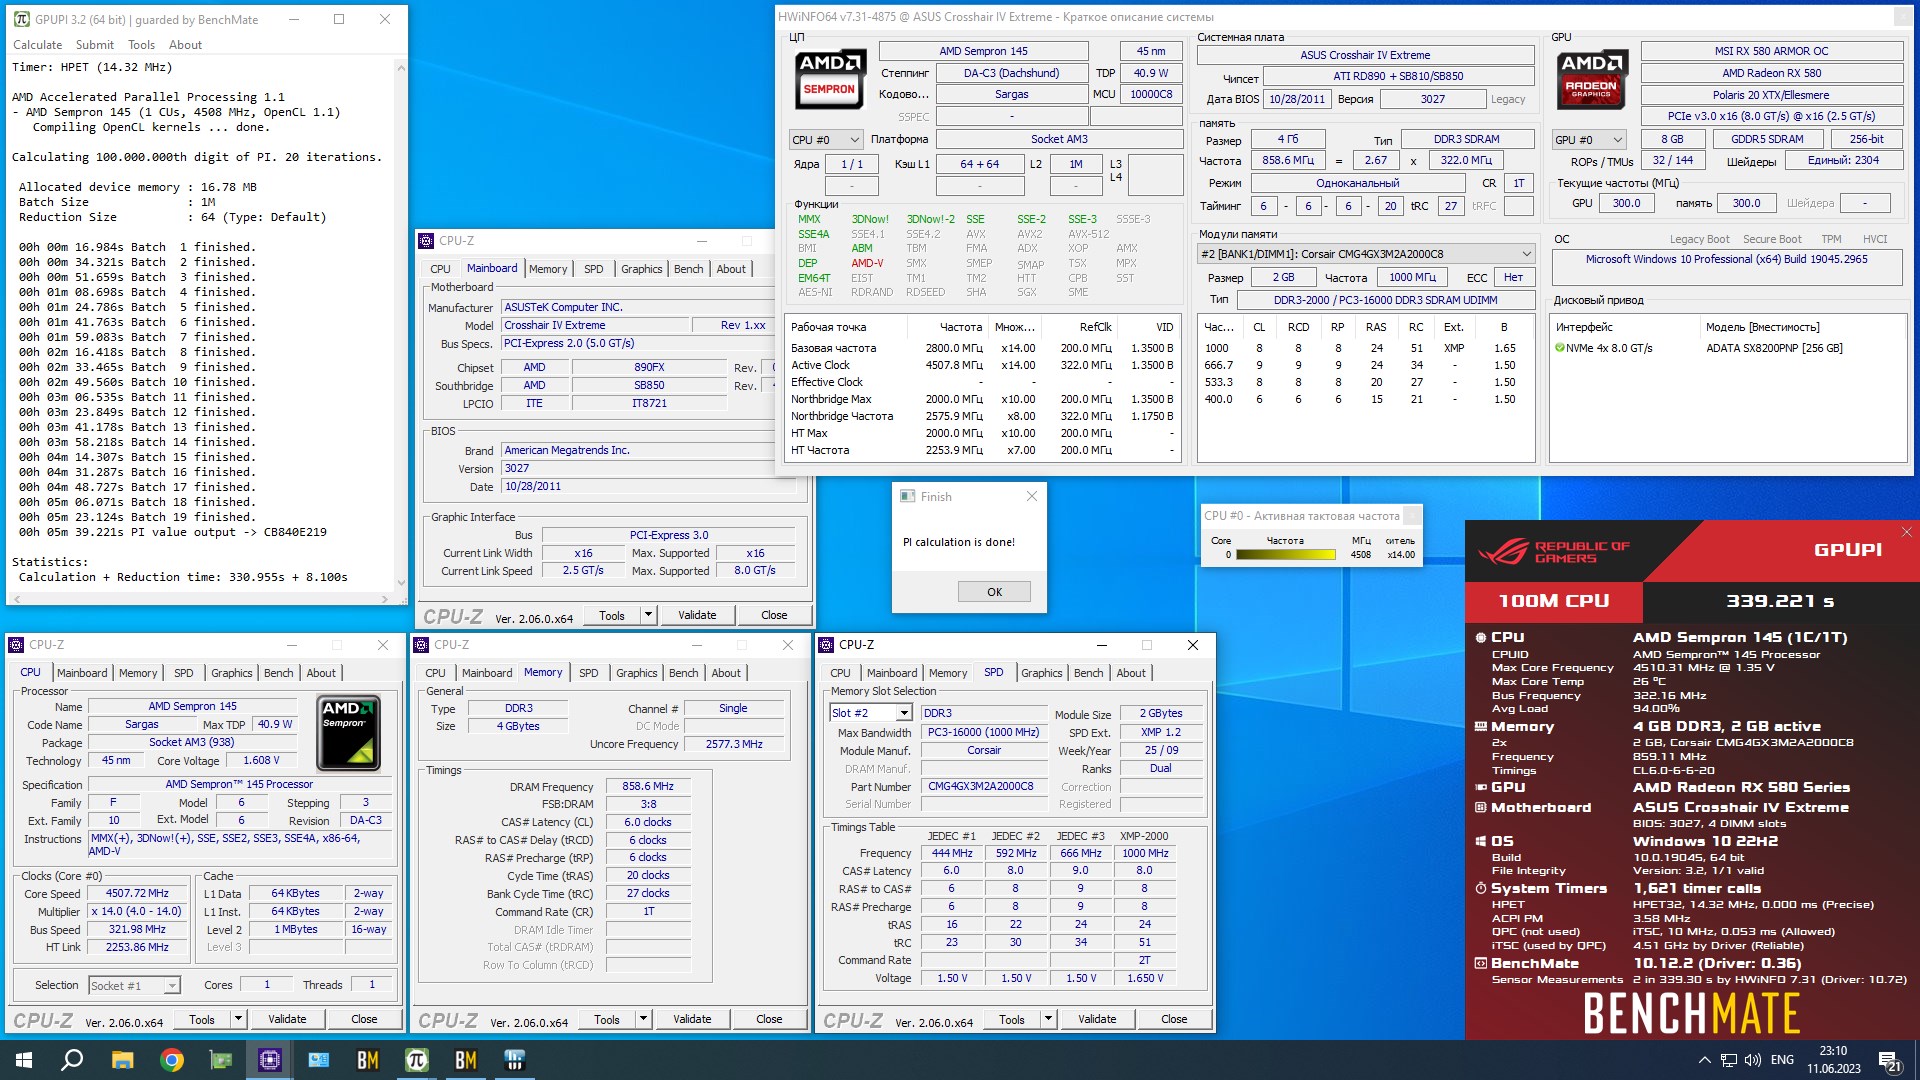Image resolution: width=1920 pixels, height=1080 pixels.
Task: Open second BenchMate taskbar icon
Action: coord(466,1060)
